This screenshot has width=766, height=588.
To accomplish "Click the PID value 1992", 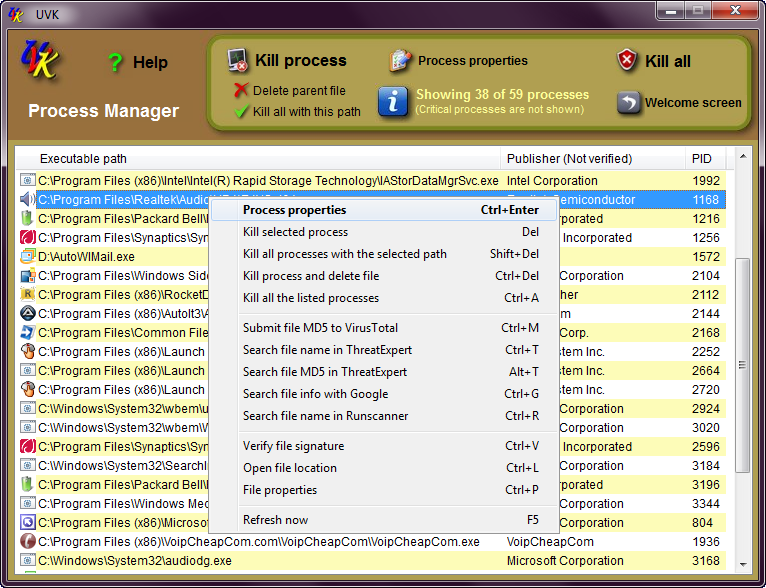I will [706, 181].
